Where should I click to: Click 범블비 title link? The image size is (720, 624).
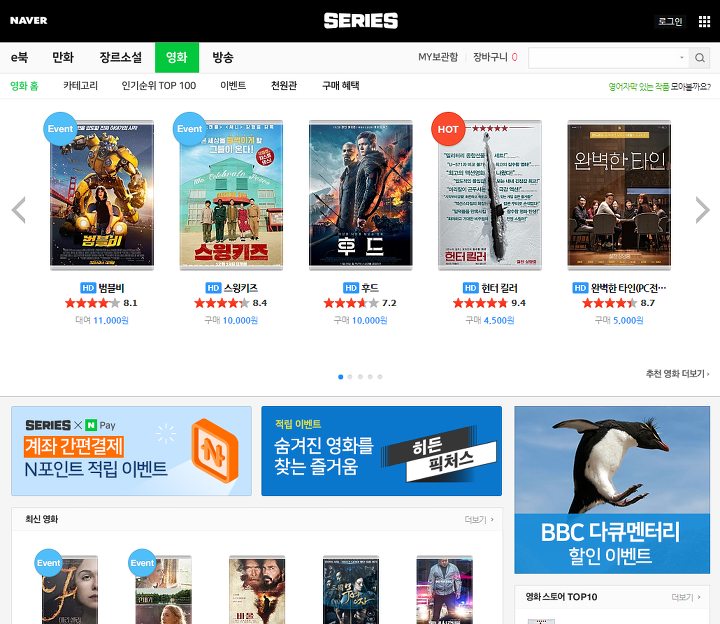(111, 288)
